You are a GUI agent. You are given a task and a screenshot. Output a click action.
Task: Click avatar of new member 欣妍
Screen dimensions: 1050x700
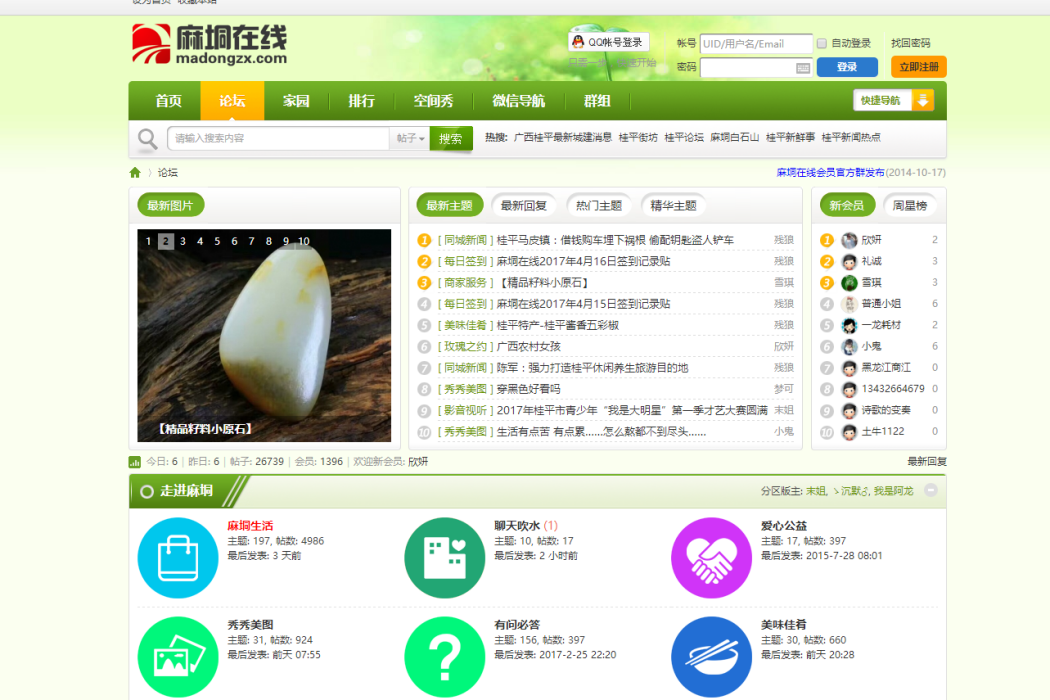[849, 240]
